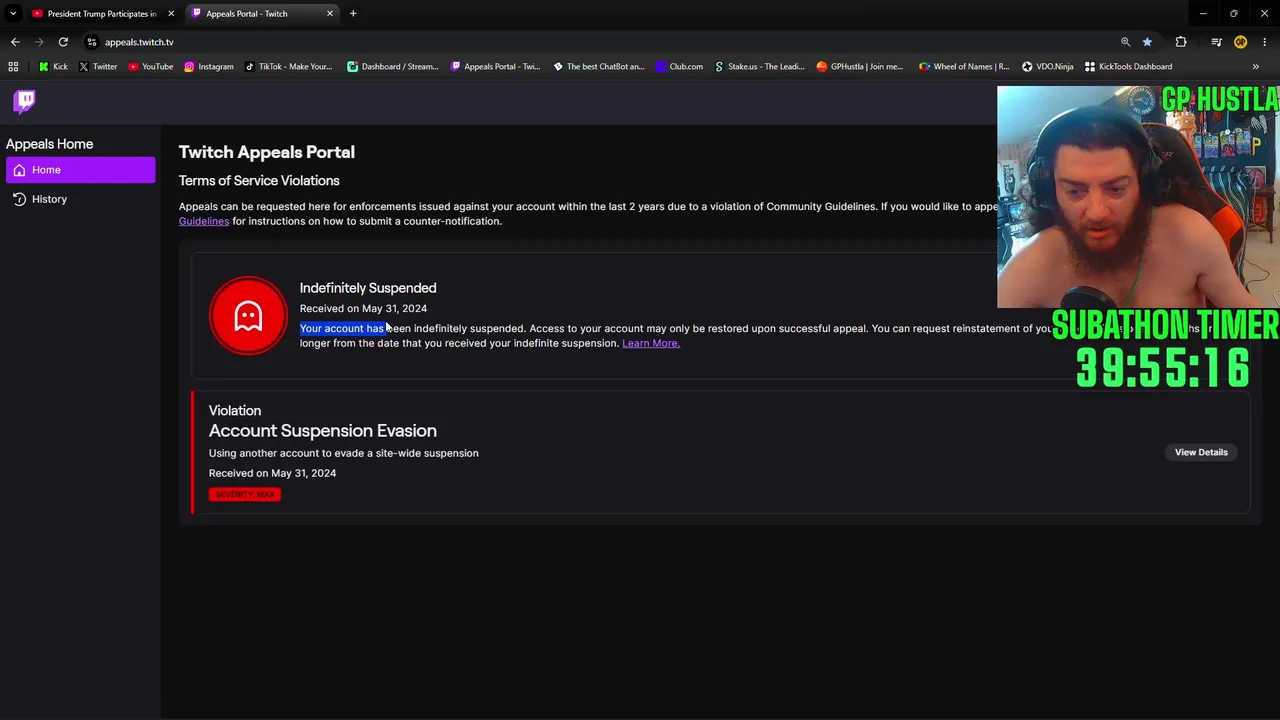This screenshot has height=720, width=1280.
Task: Click the Account Suspension Evasion heading
Action: click(323, 431)
